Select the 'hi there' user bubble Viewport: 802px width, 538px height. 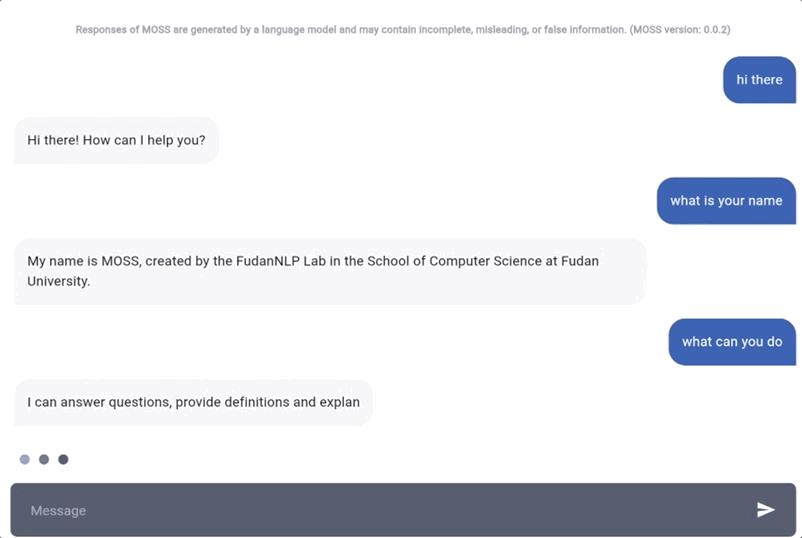click(x=760, y=80)
